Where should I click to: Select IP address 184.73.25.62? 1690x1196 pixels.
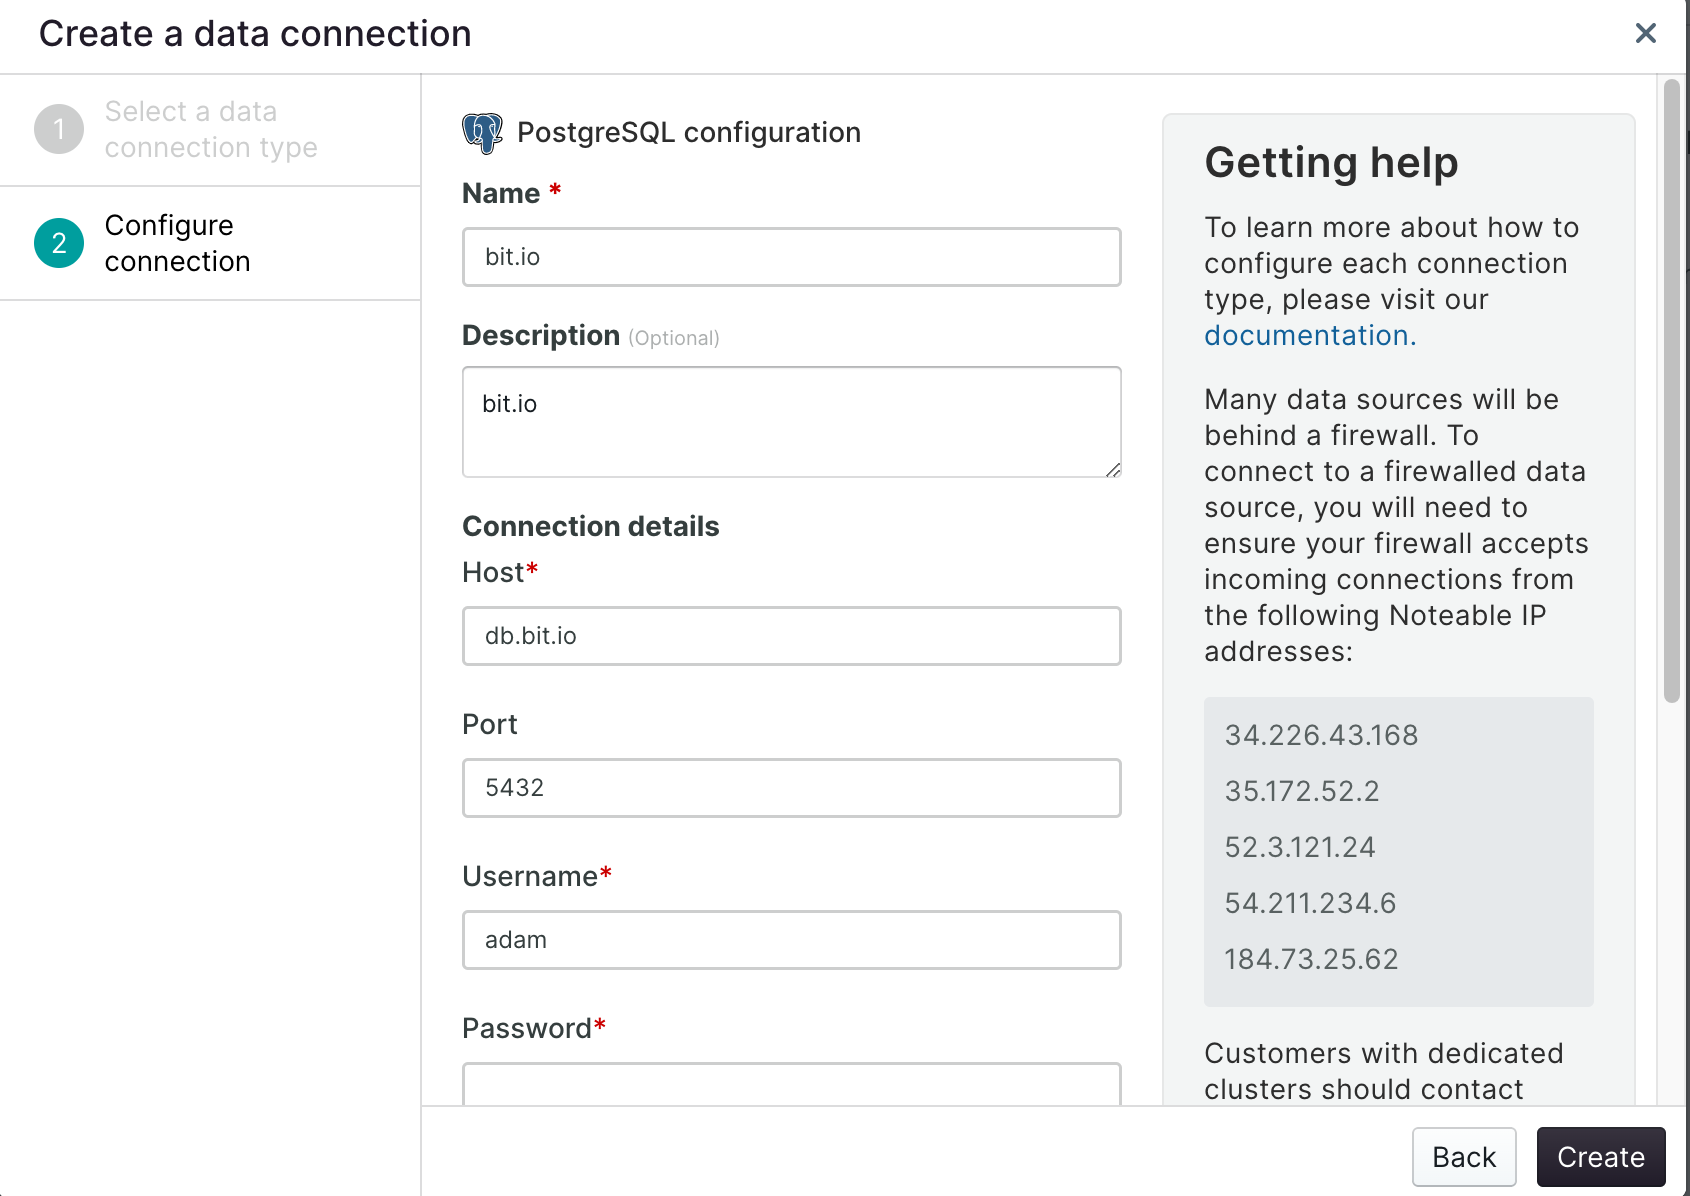(x=1311, y=959)
